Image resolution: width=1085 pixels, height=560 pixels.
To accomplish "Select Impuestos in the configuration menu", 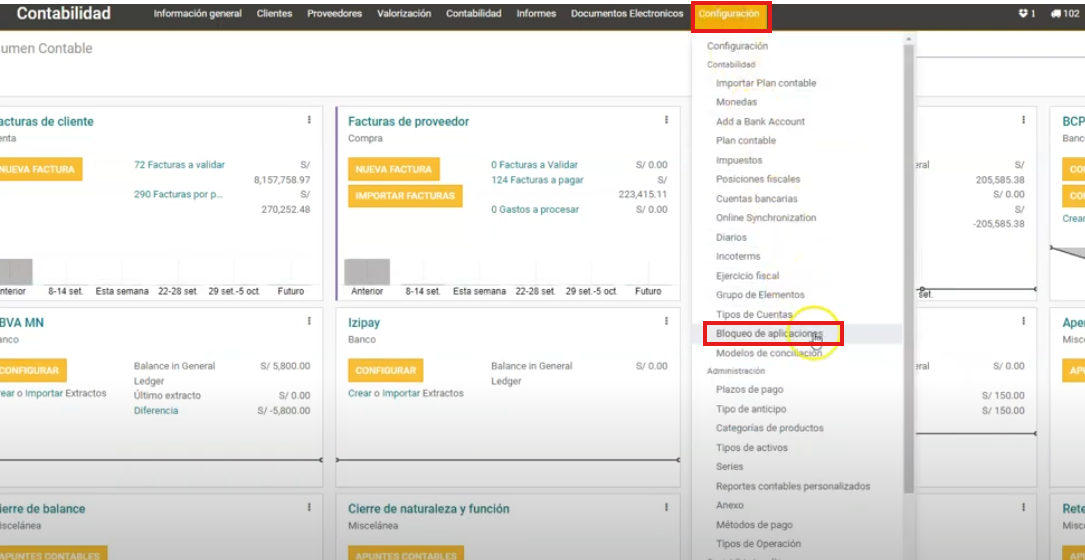I will click(x=739, y=160).
